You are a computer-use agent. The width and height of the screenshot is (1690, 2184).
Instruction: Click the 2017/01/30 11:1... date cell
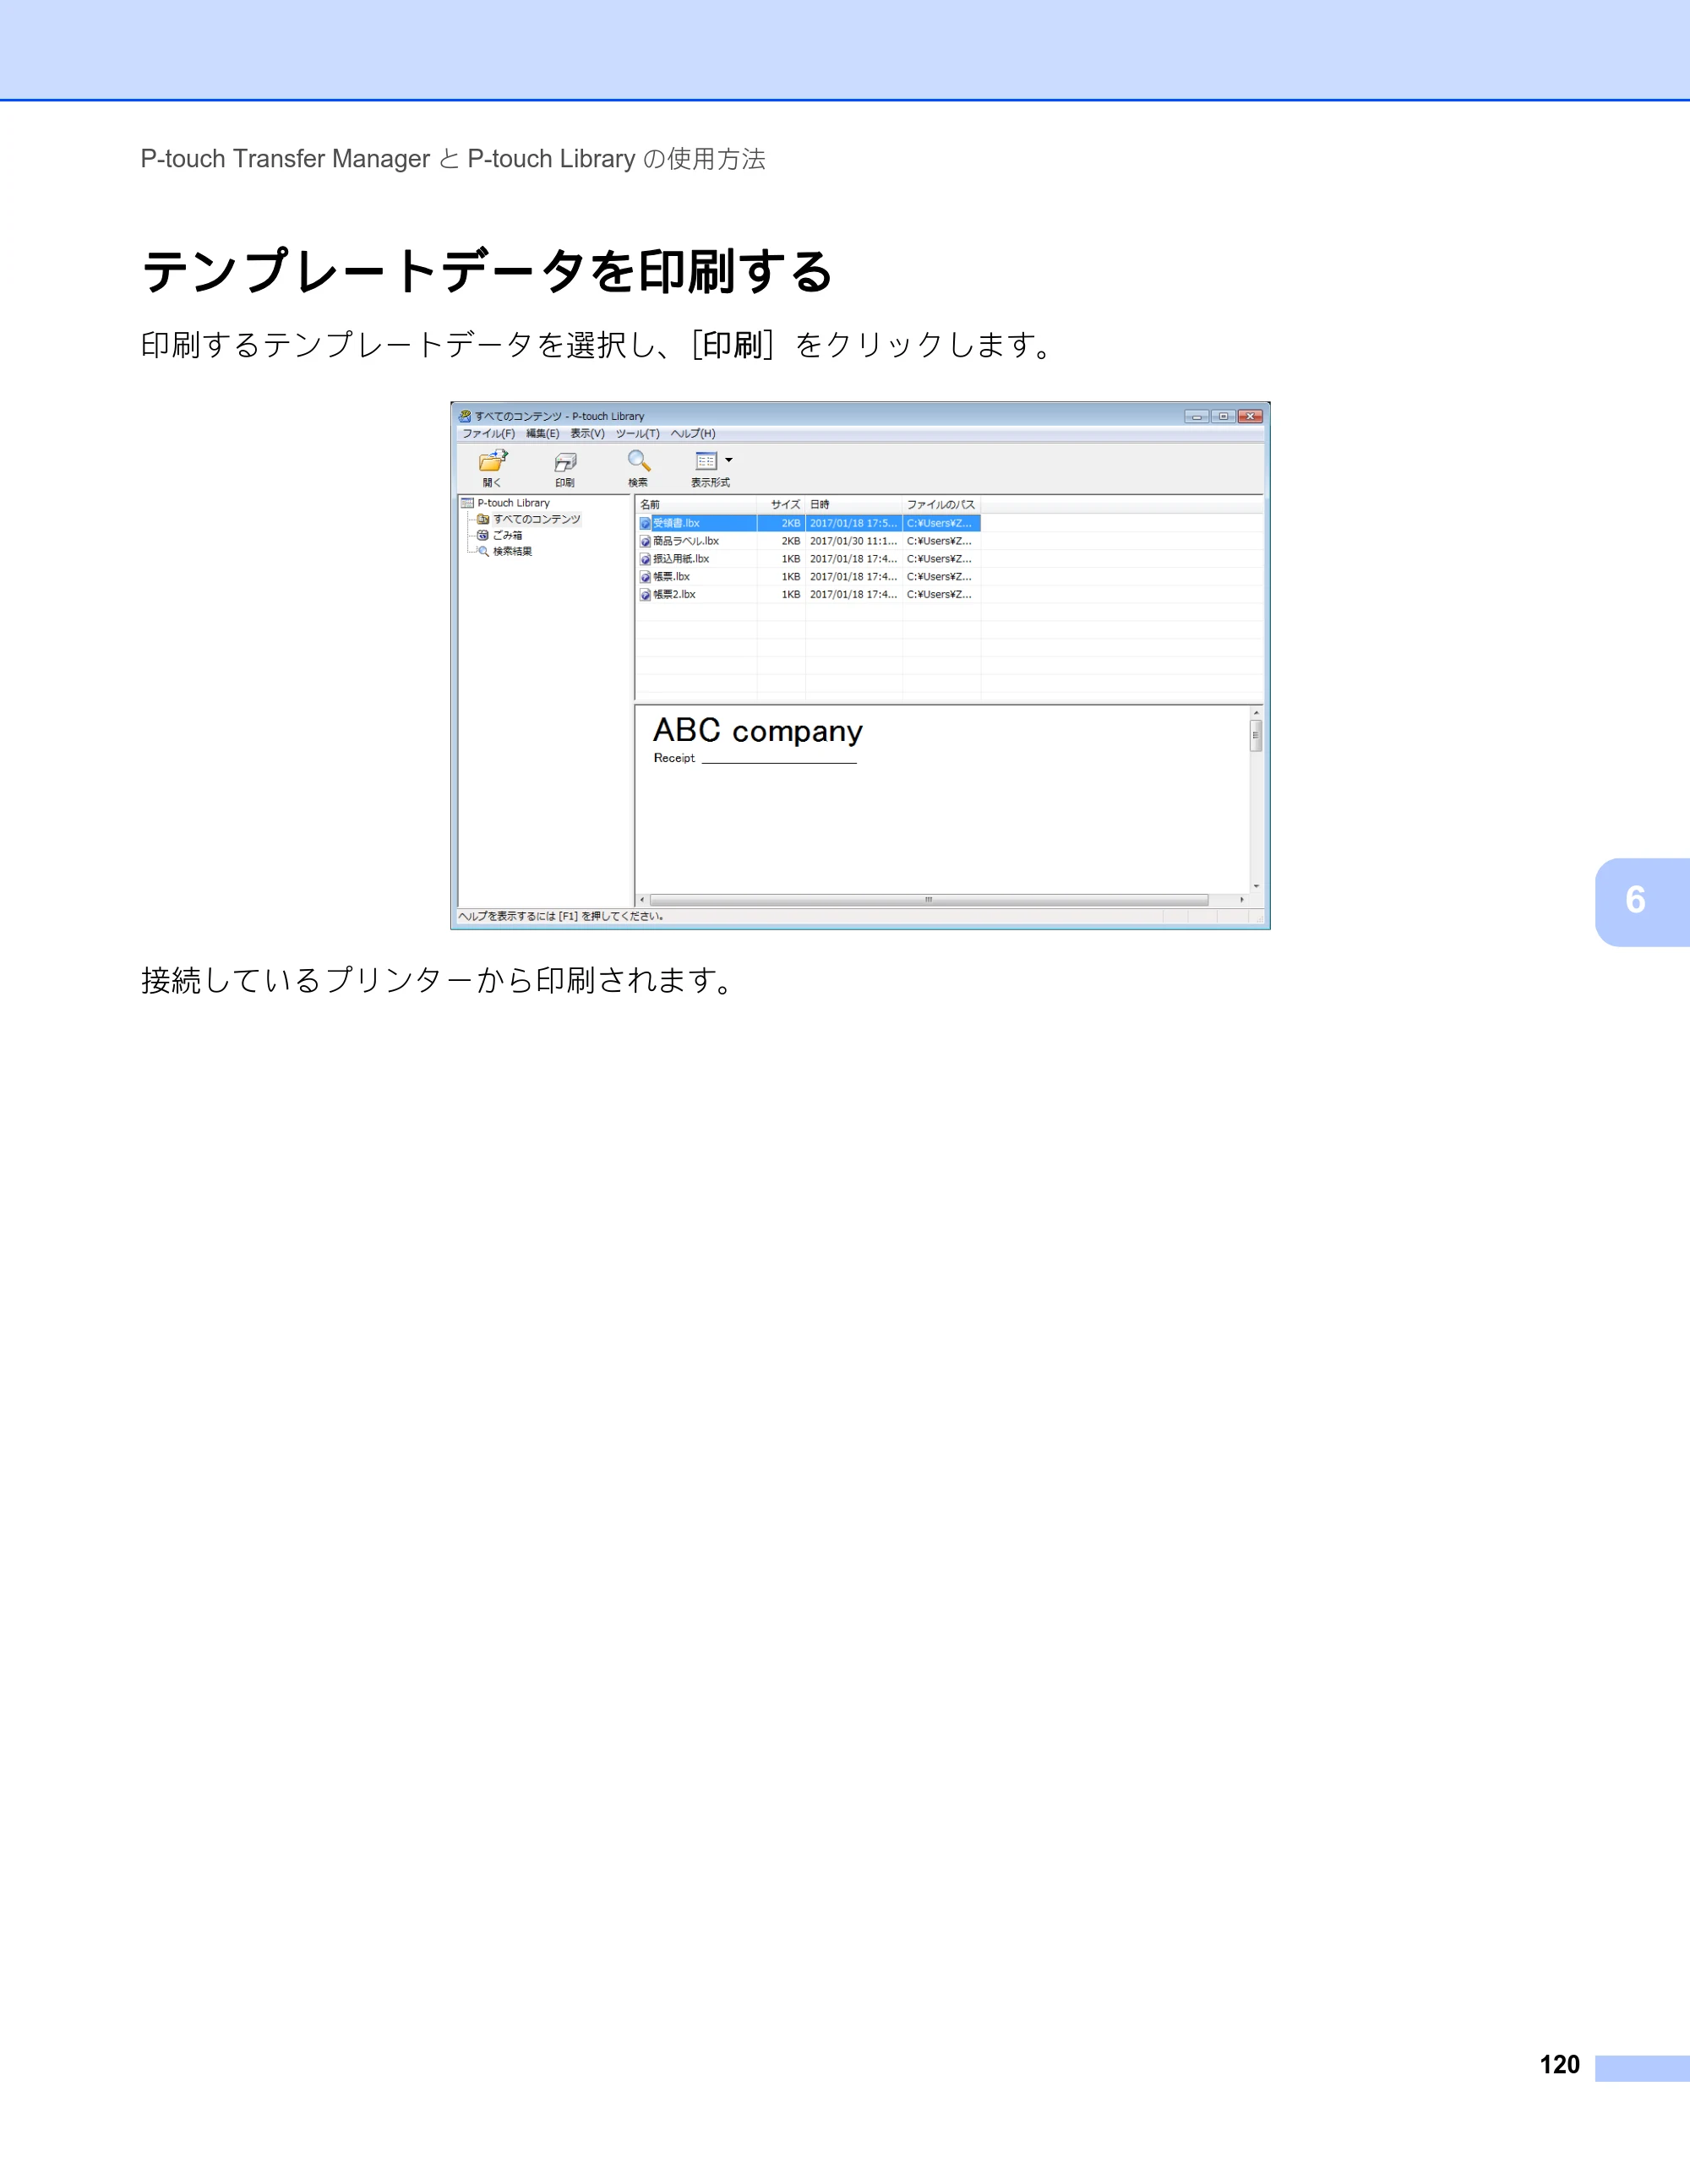tap(853, 541)
